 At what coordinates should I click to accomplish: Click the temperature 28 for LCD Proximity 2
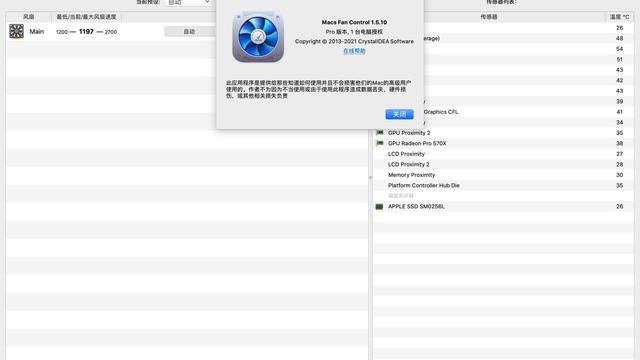619,164
